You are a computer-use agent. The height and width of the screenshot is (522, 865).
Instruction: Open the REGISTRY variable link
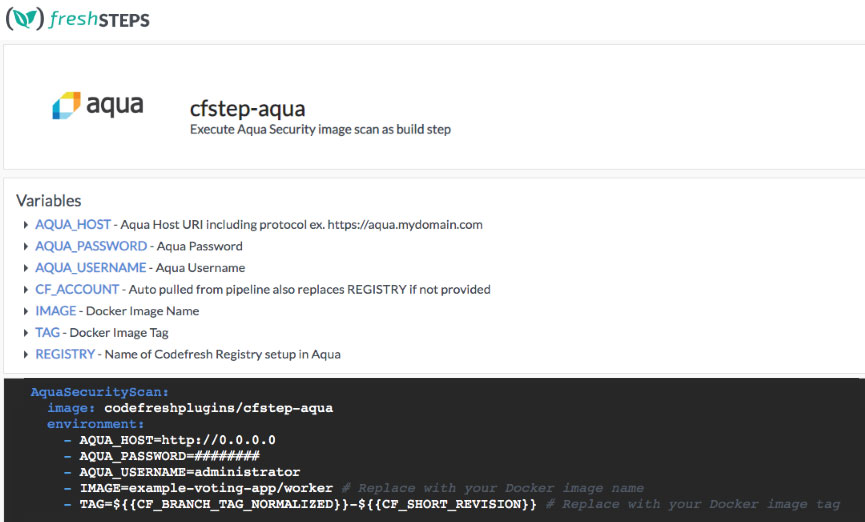65,354
